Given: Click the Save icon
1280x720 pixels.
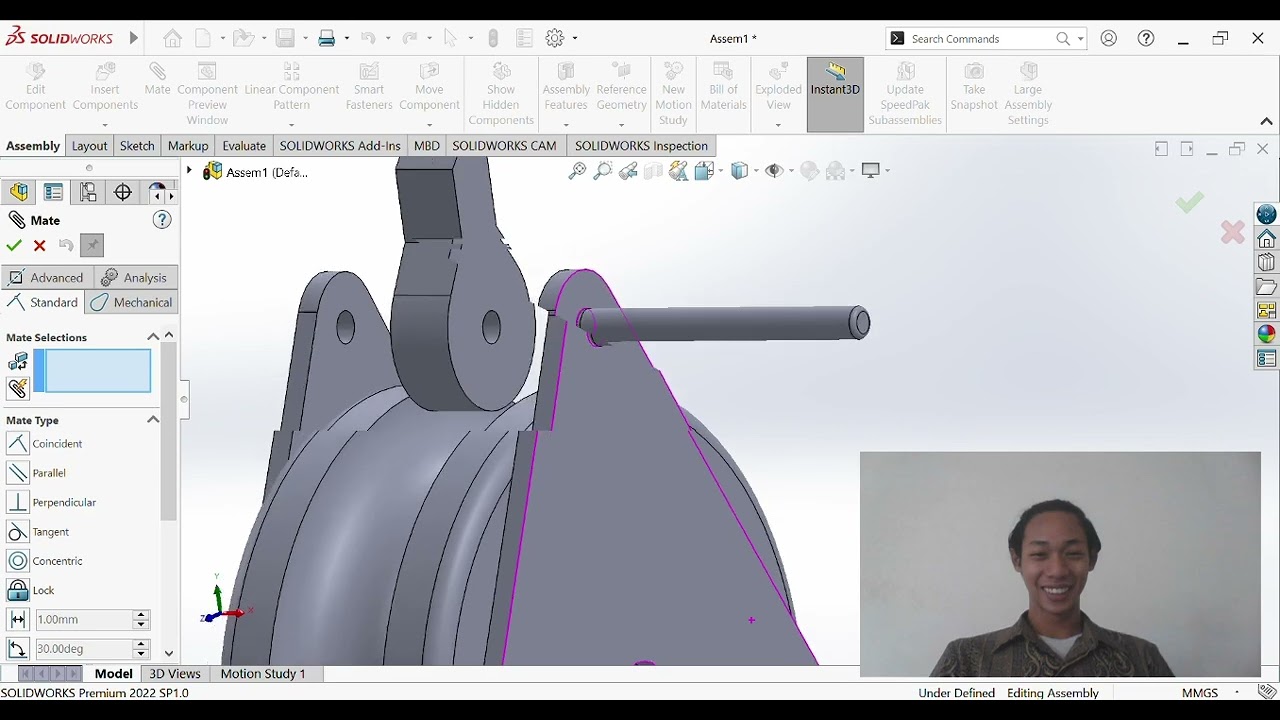Looking at the screenshot, I should pos(286,38).
